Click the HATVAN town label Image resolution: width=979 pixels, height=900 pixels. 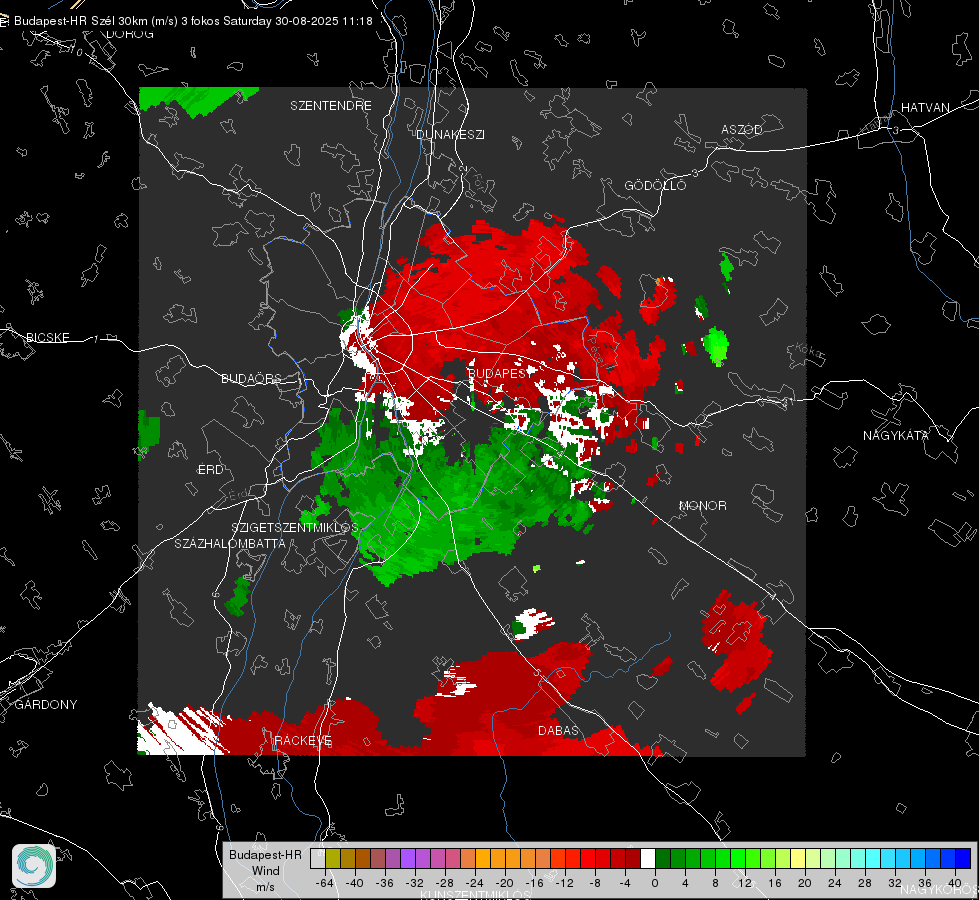click(925, 107)
